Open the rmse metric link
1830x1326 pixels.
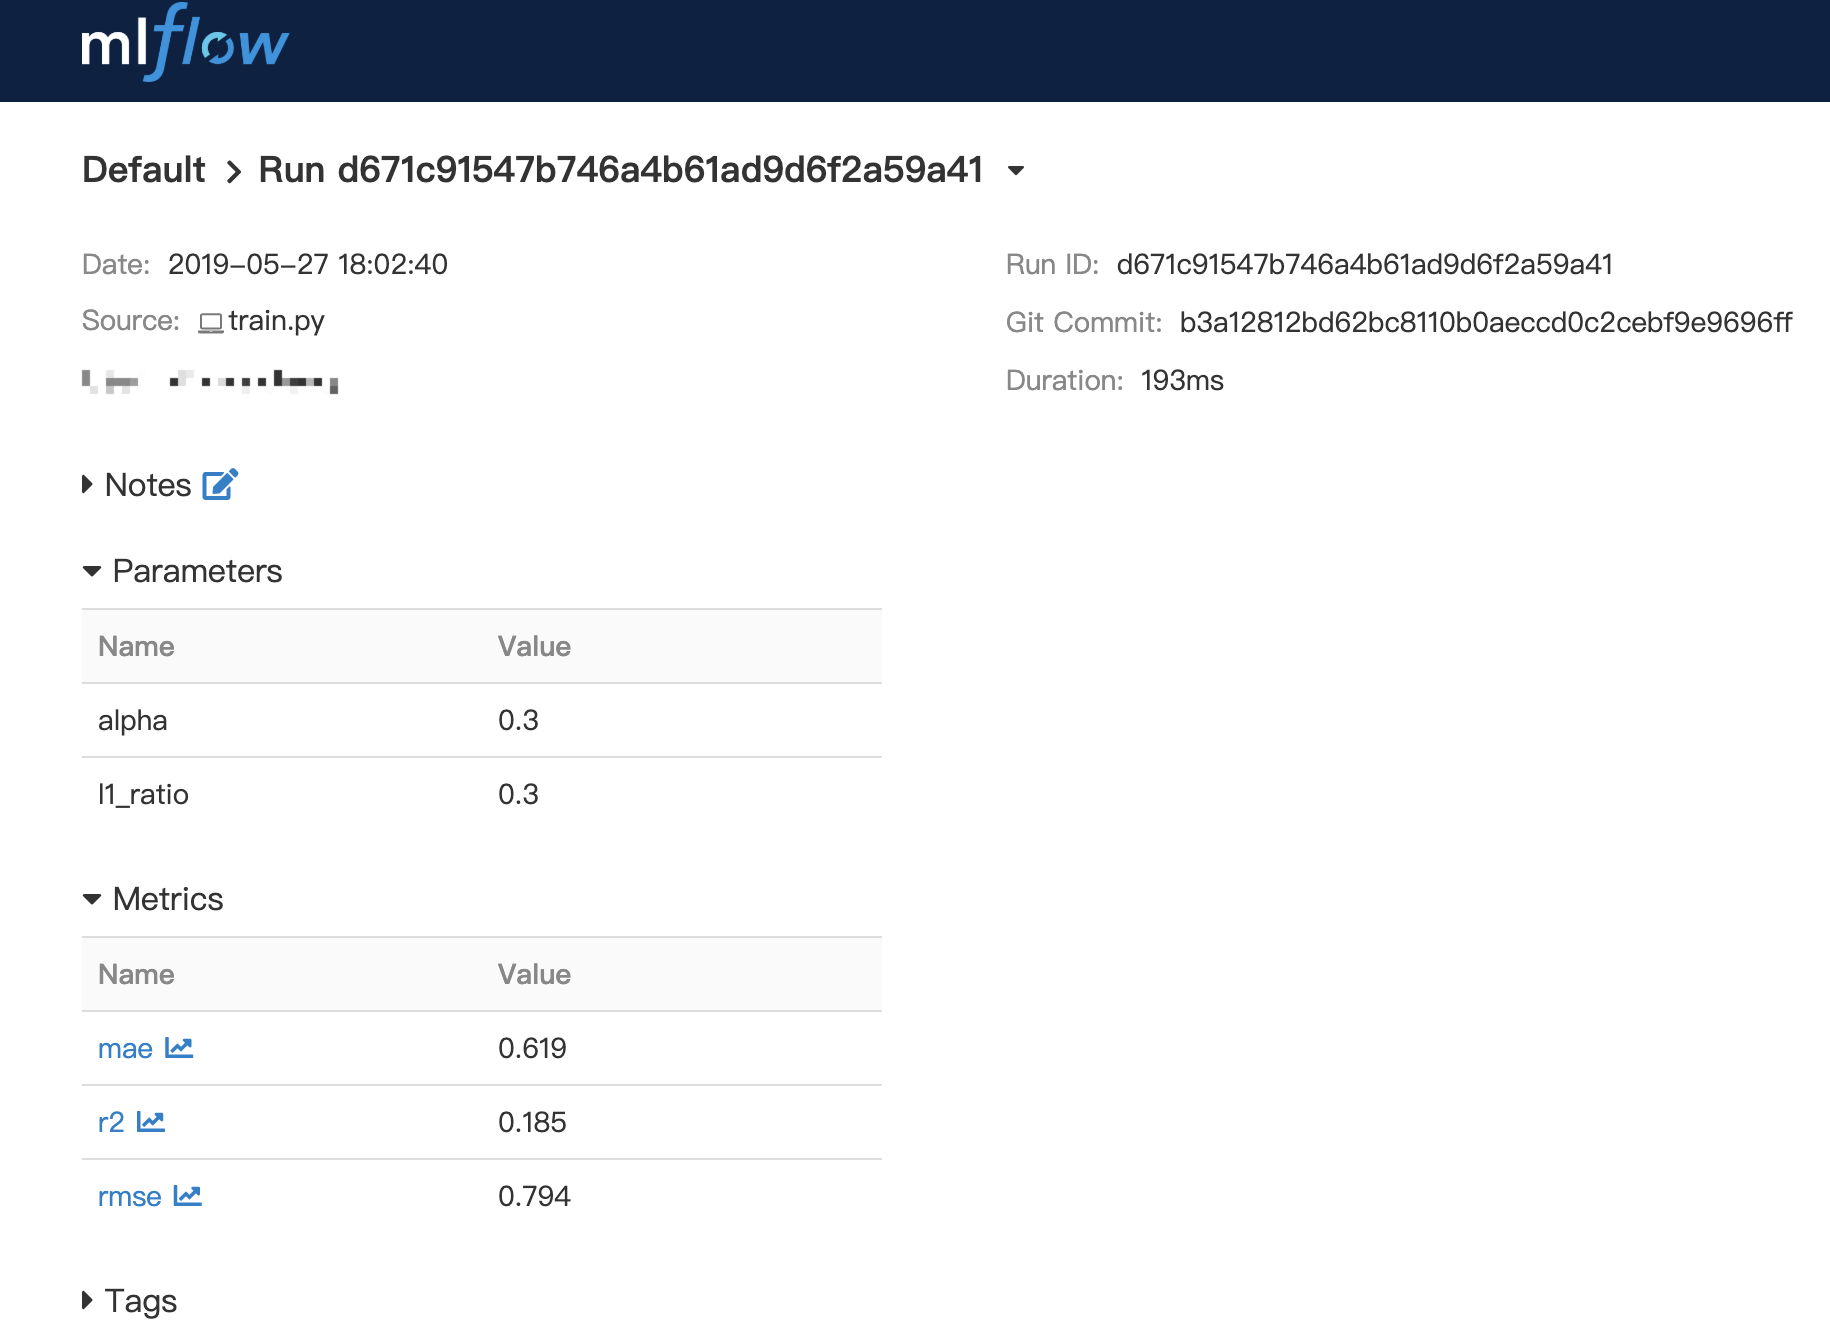129,1196
